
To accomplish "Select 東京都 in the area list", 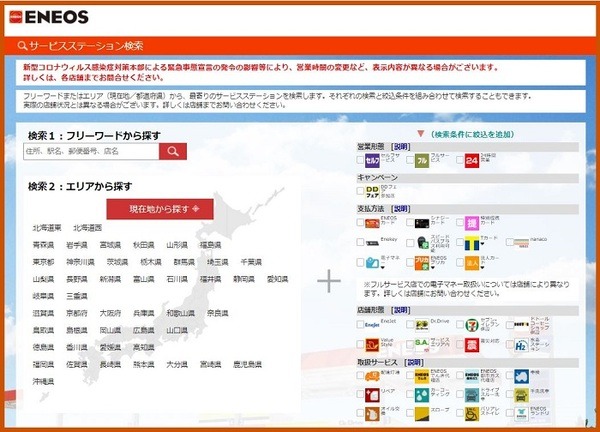I will point(43,262).
